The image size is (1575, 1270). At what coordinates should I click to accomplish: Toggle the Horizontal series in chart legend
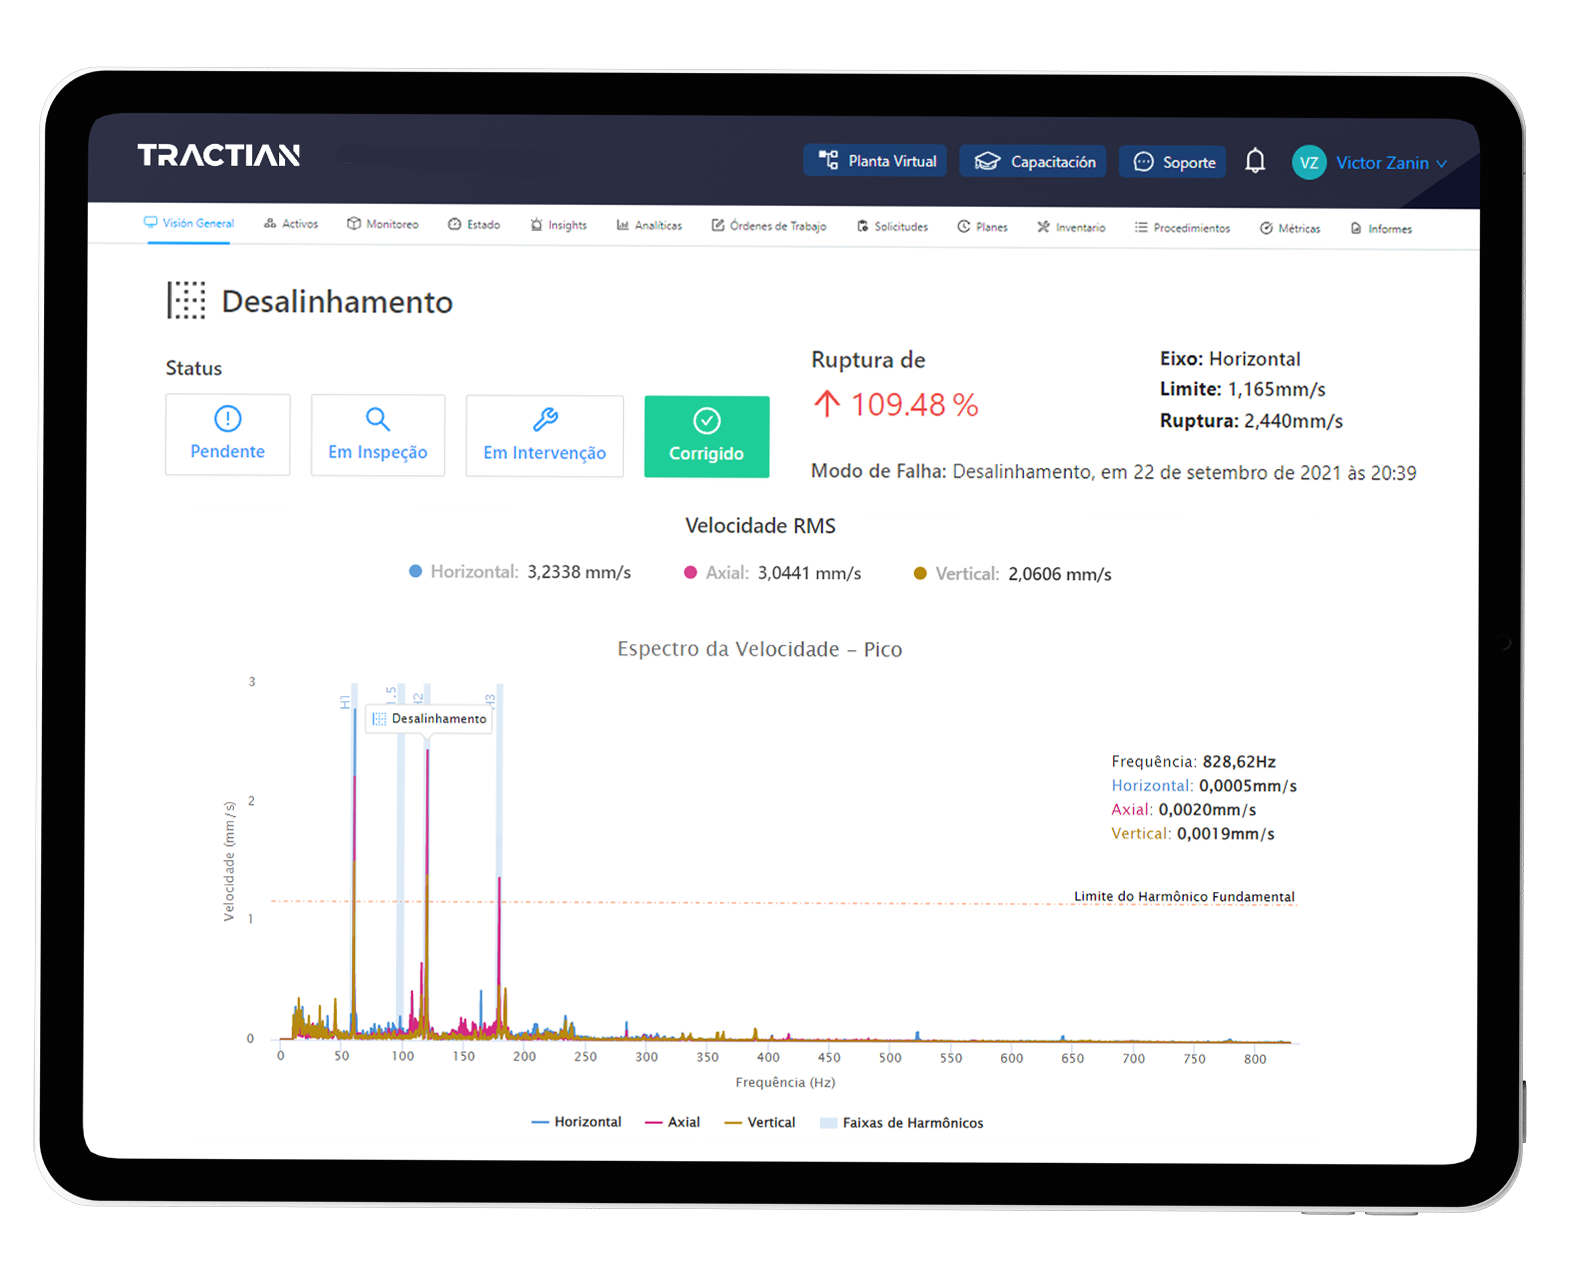(x=576, y=1122)
